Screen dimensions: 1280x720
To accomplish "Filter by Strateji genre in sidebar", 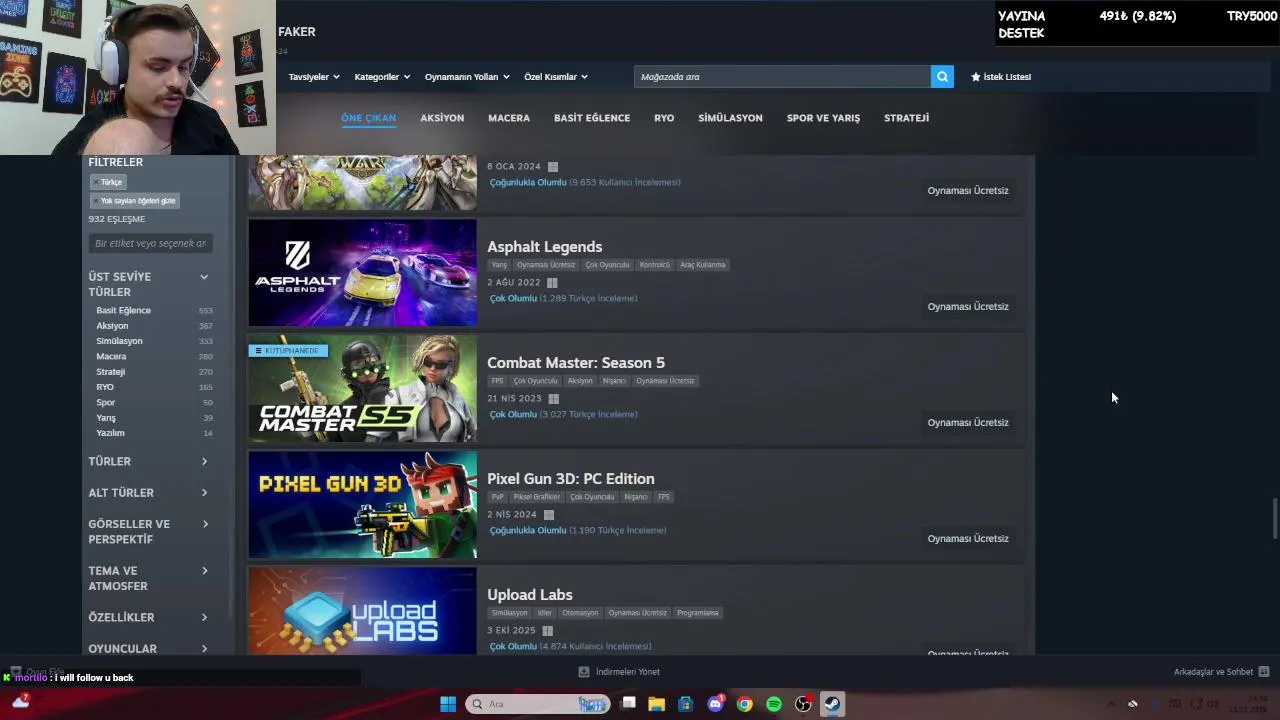I will pyautogui.click(x=110, y=372).
